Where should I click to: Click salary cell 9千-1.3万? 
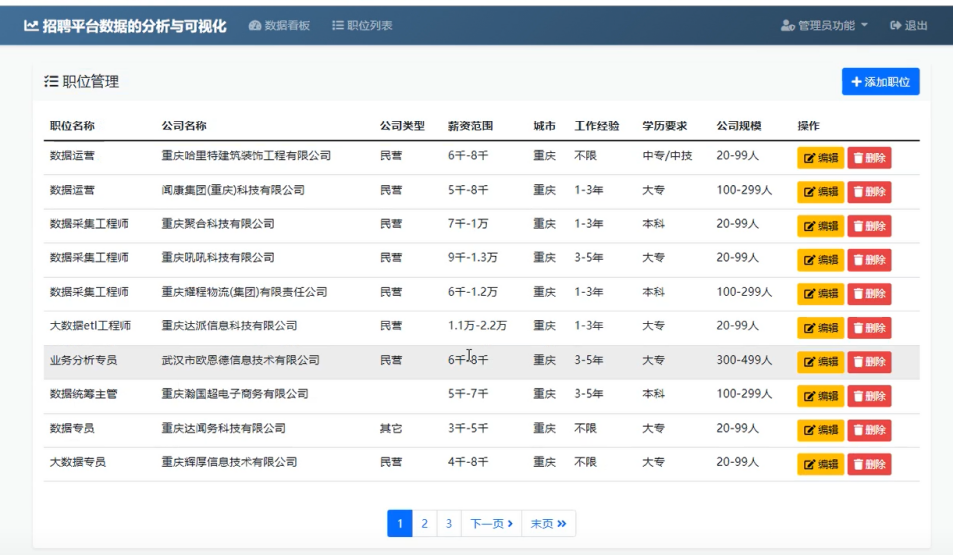473,258
